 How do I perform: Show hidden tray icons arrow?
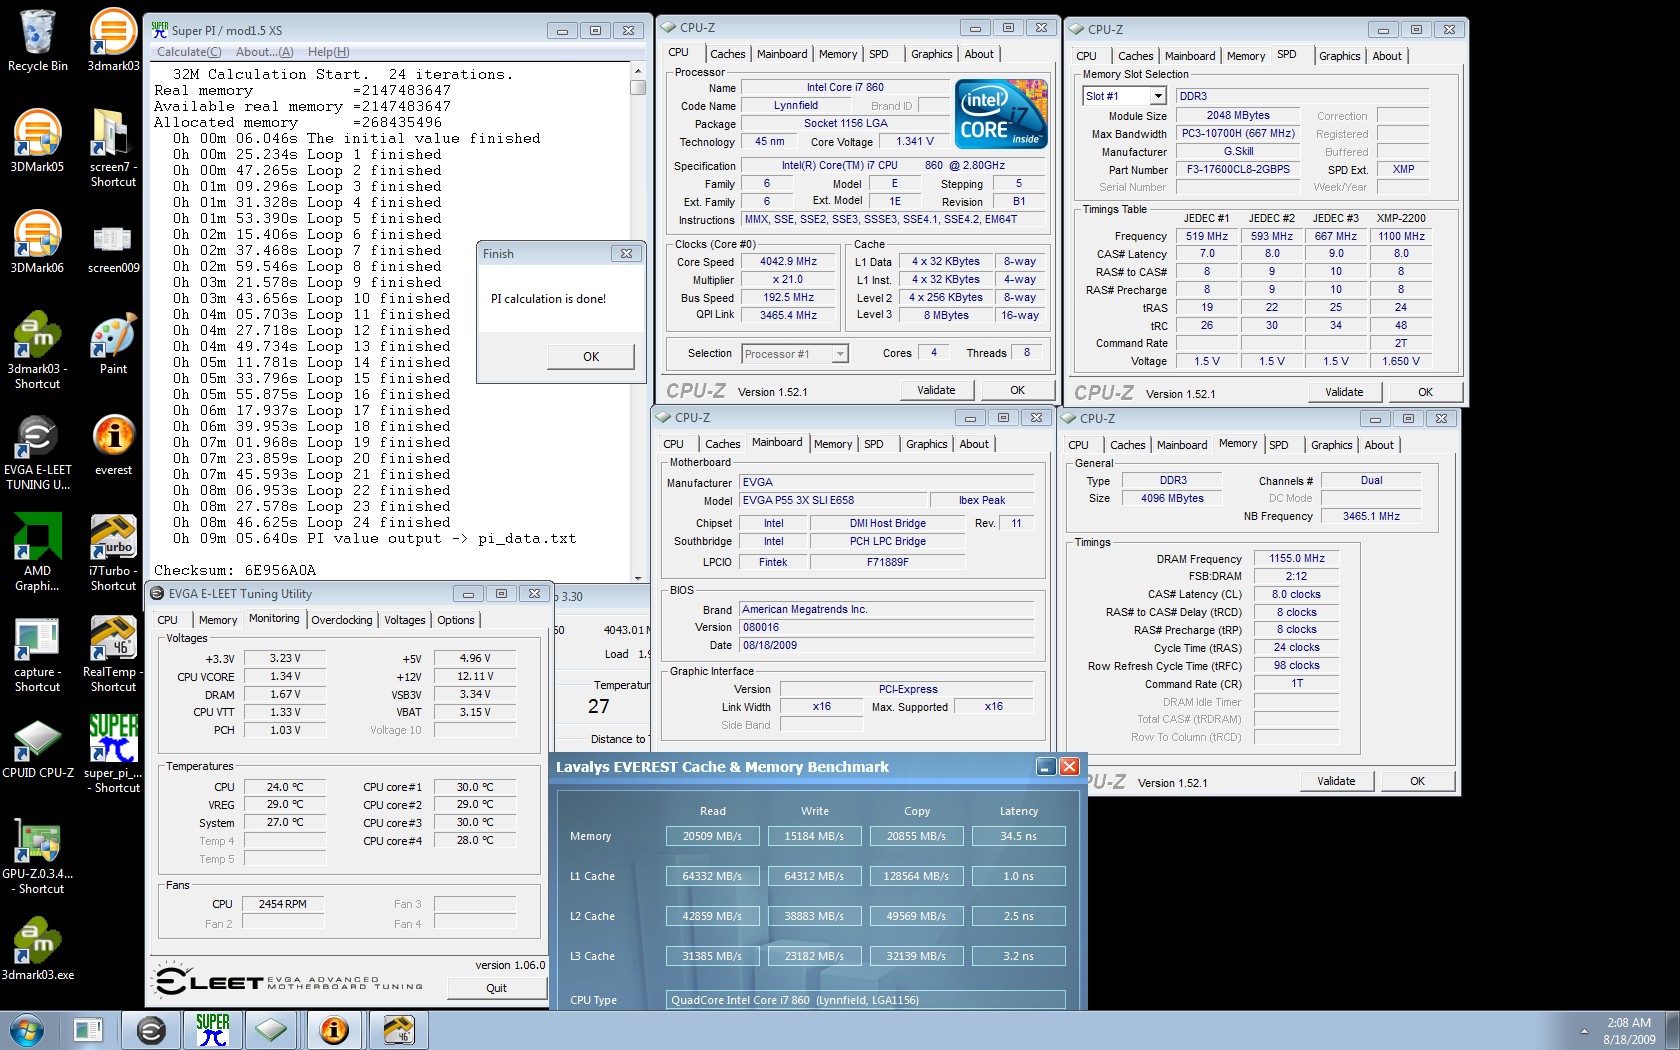pyautogui.click(x=1584, y=1031)
